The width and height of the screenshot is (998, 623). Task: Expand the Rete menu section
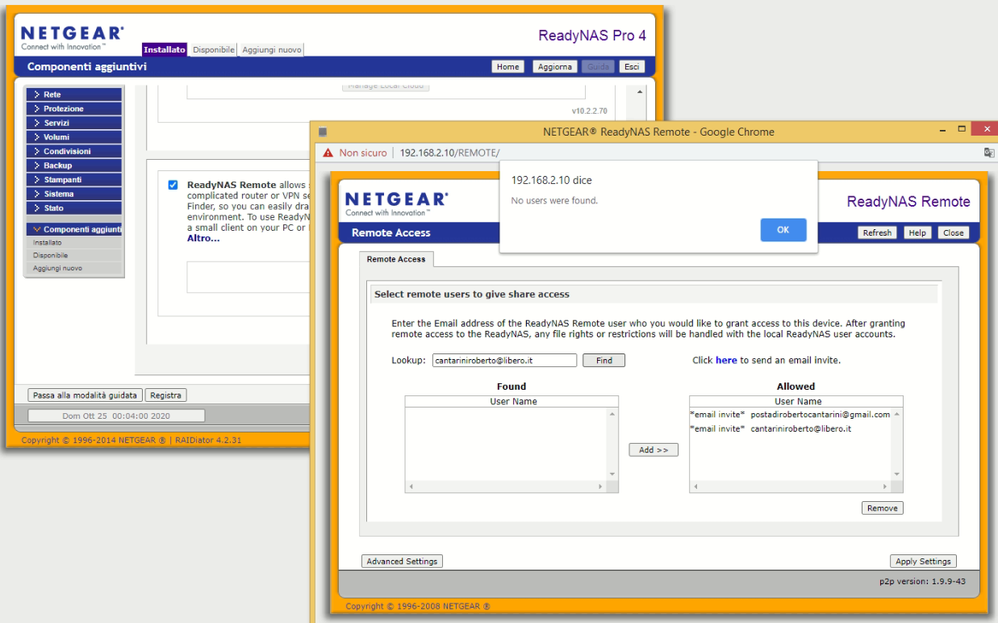(x=74, y=94)
